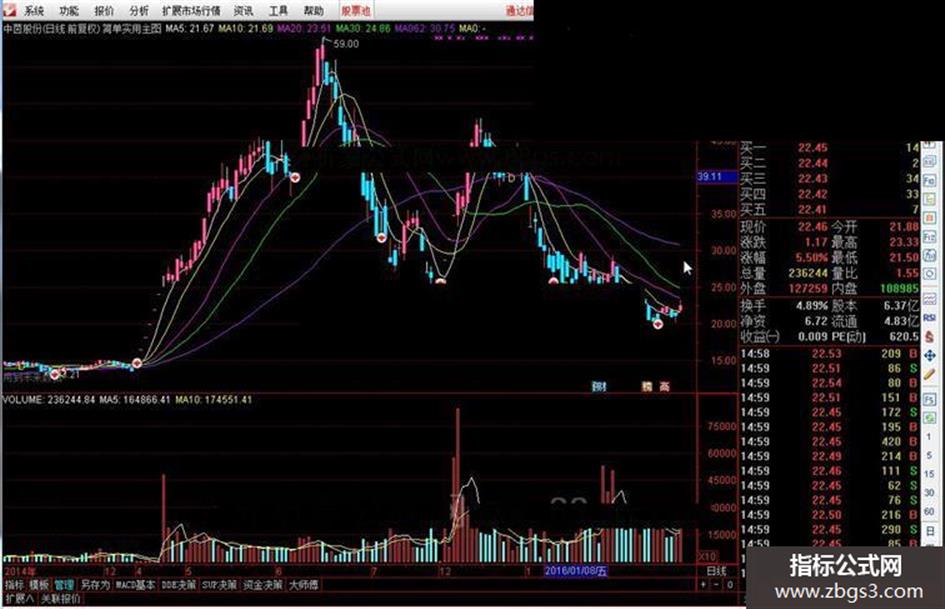Click the 指标 tab

(14, 585)
